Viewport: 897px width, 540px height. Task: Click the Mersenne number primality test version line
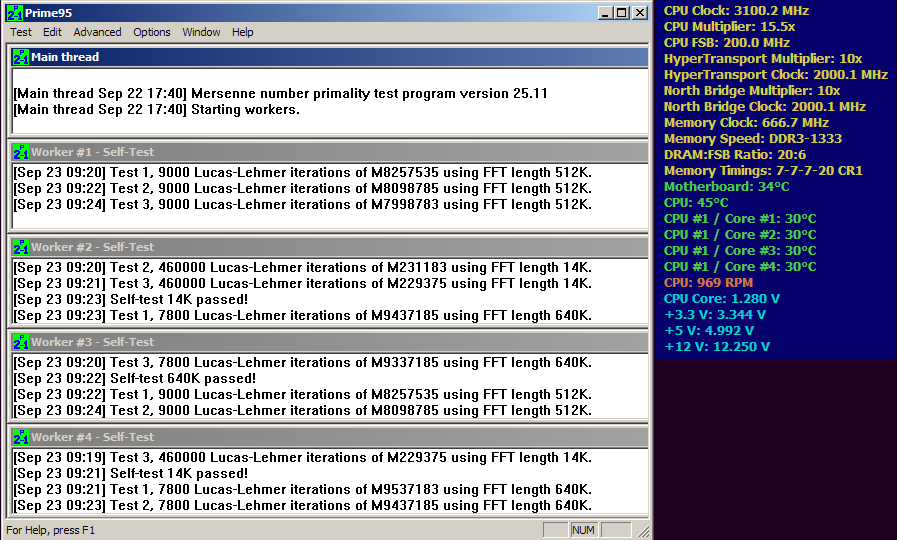280,93
